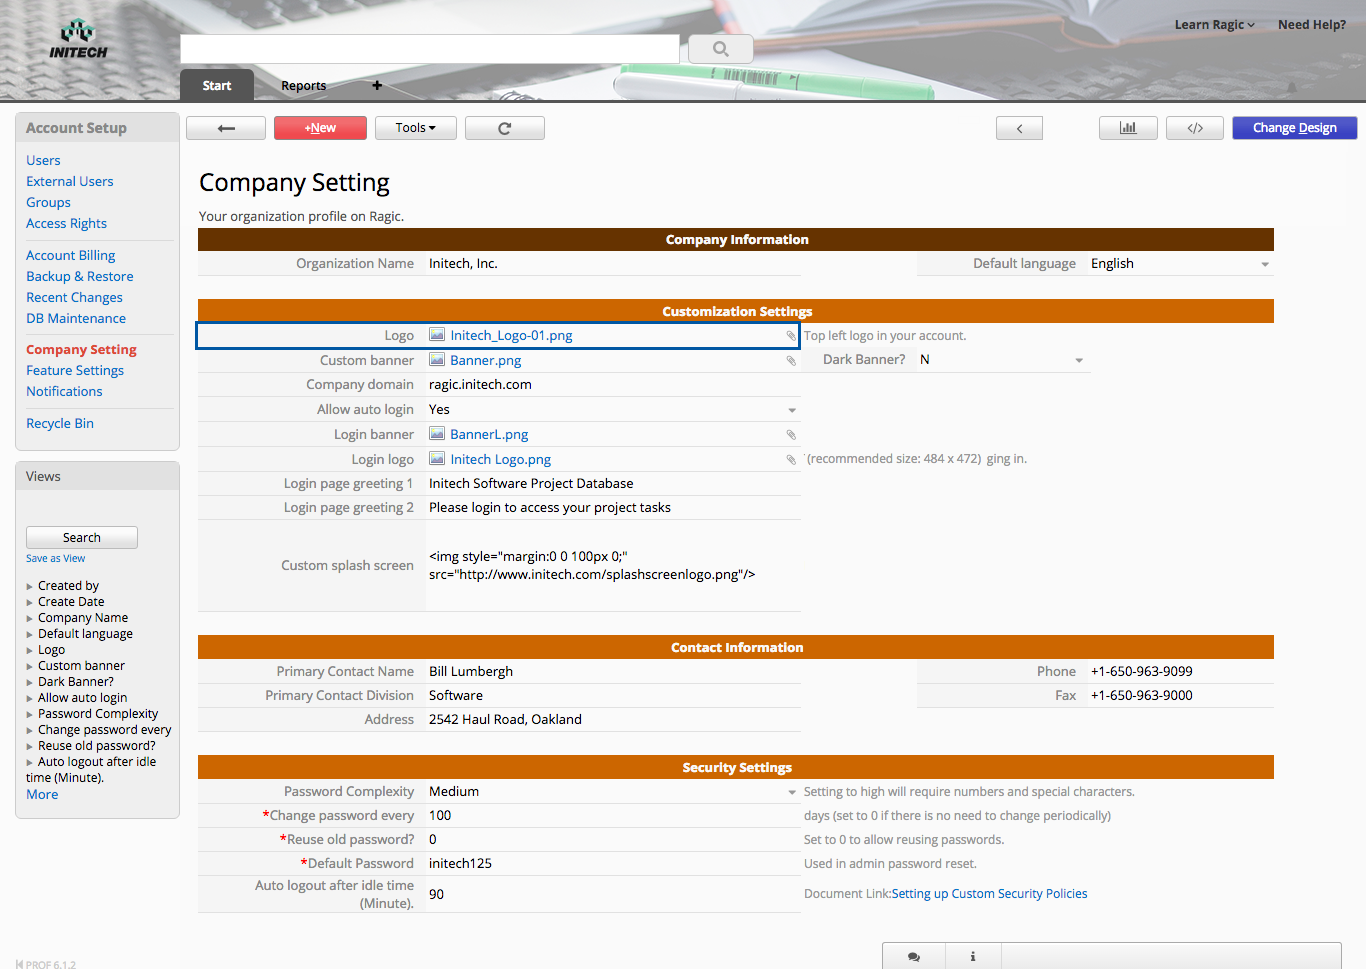Click the Change password every value 100
This screenshot has width=1366, height=969.
613,816
